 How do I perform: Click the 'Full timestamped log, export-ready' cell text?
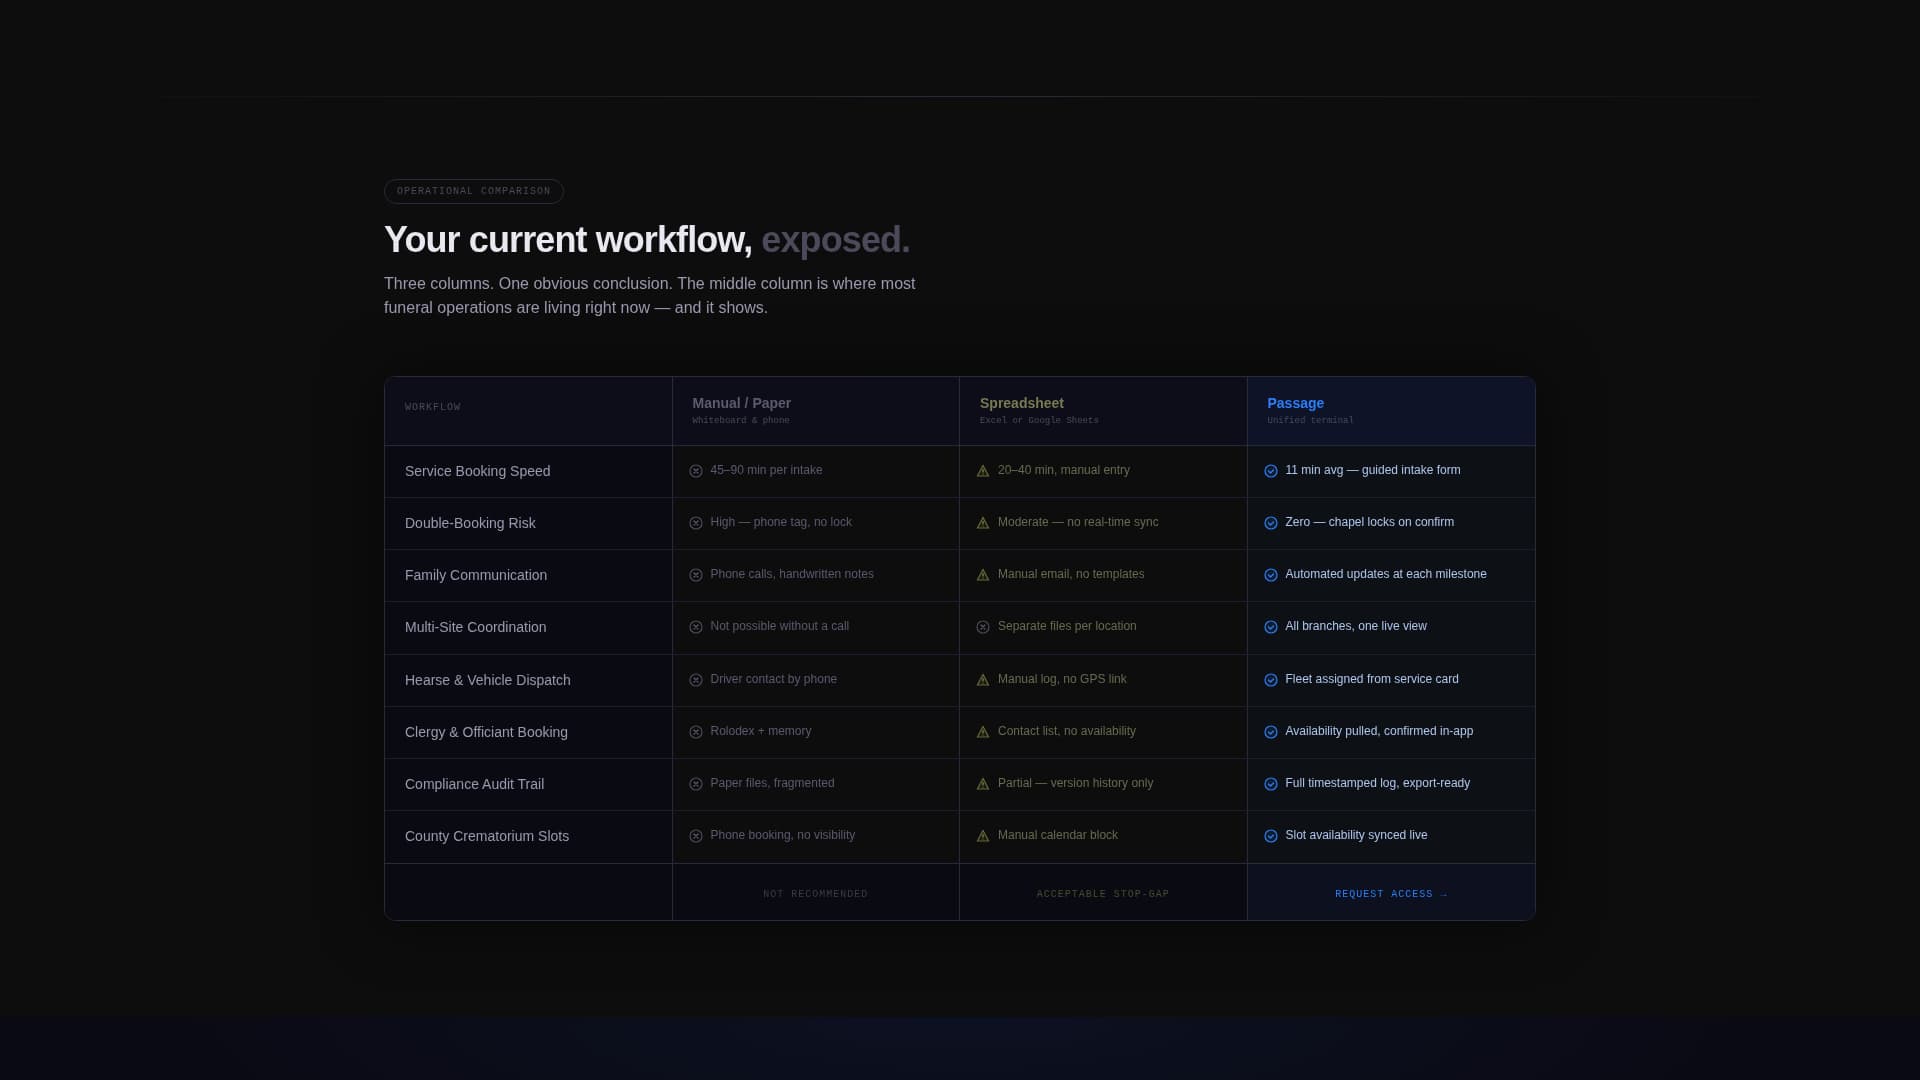(1377, 783)
